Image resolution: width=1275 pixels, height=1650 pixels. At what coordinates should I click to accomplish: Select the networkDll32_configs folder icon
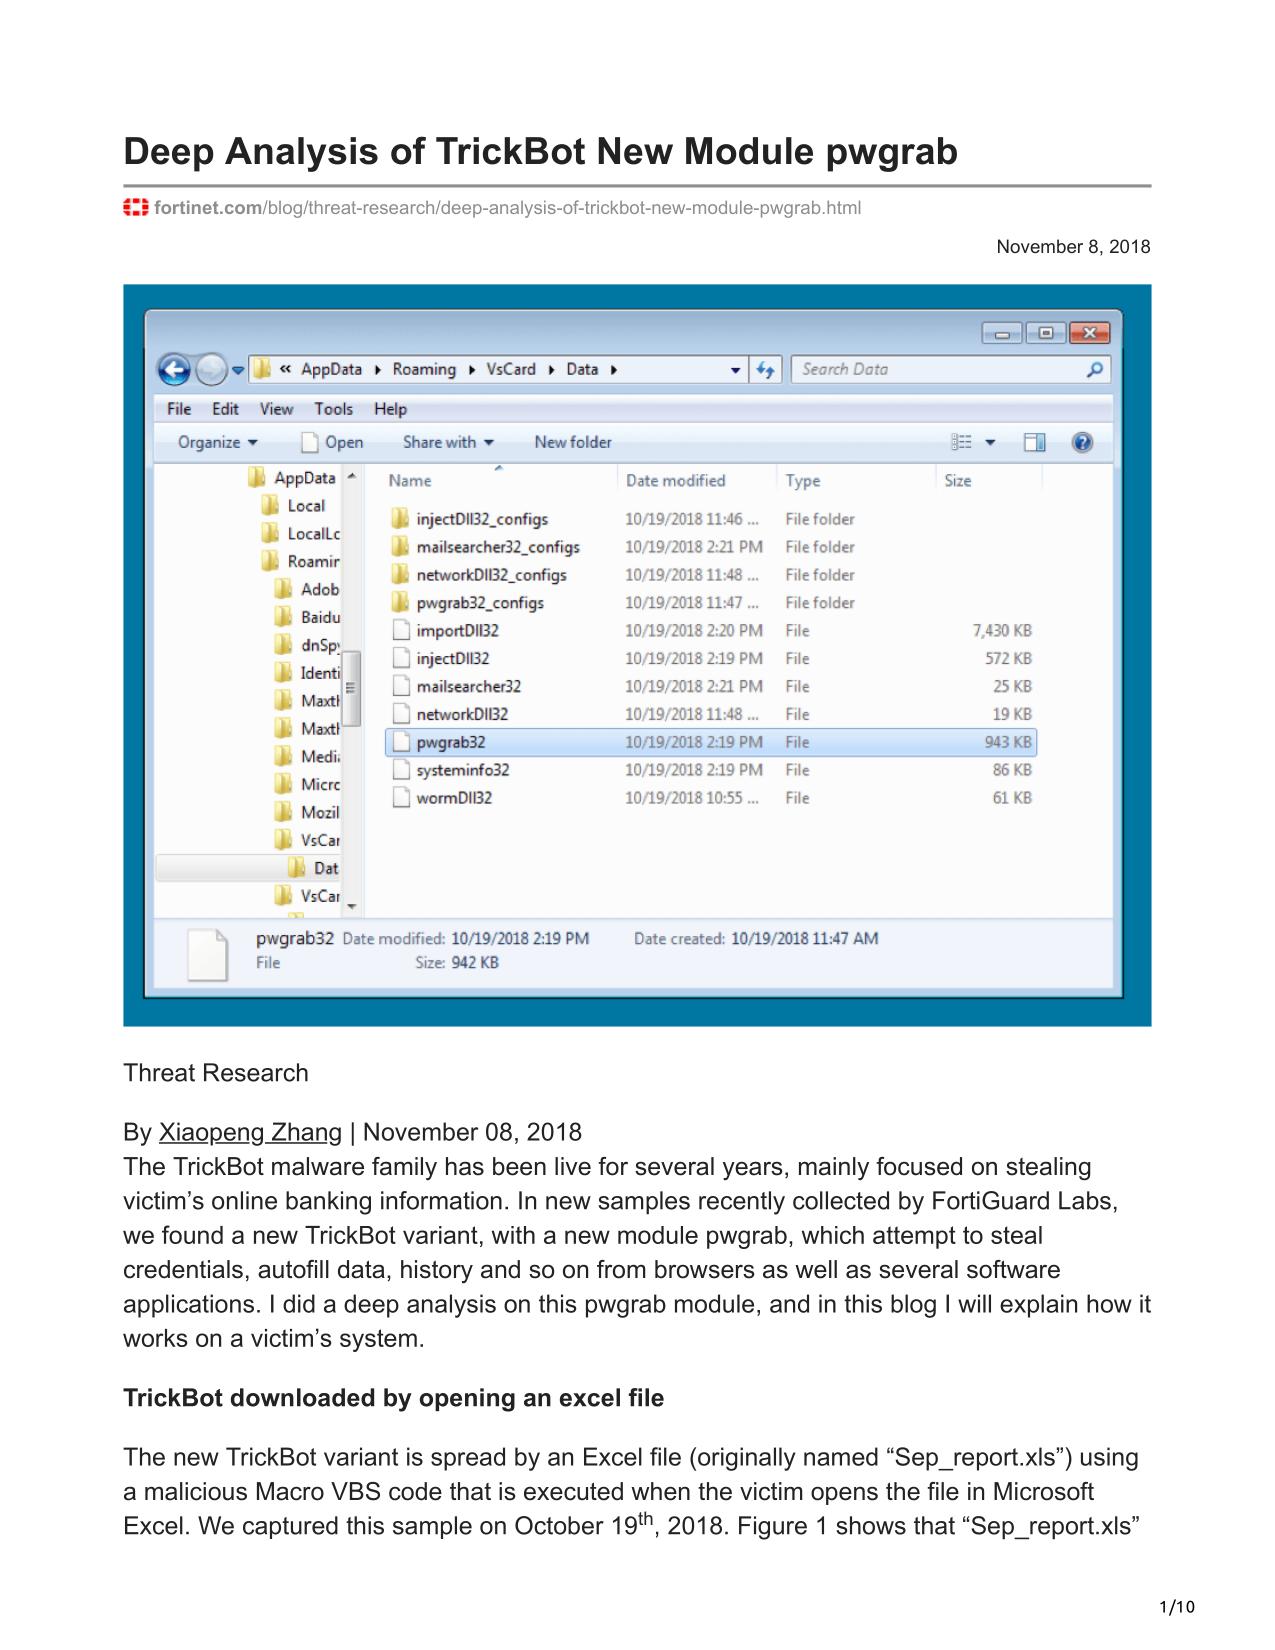click(x=400, y=574)
